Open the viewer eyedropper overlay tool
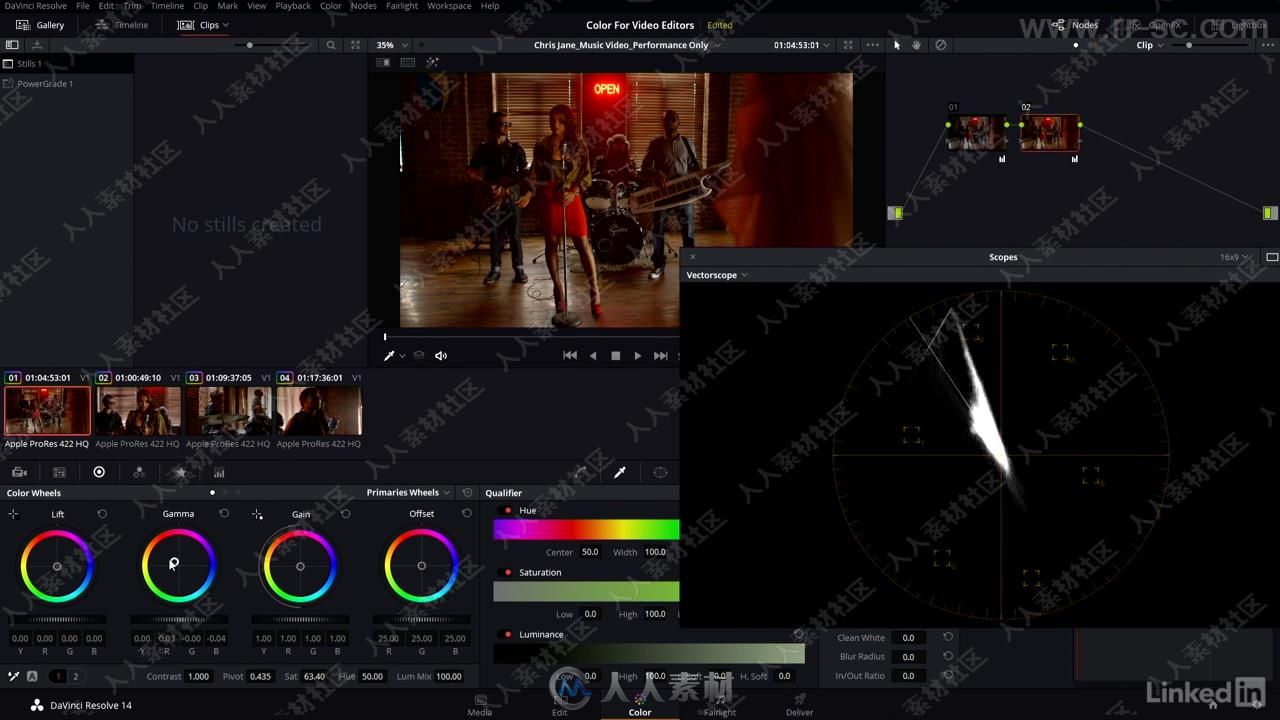Image resolution: width=1280 pixels, height=720 pixels. pyautogui.click(x=390, y=356)
